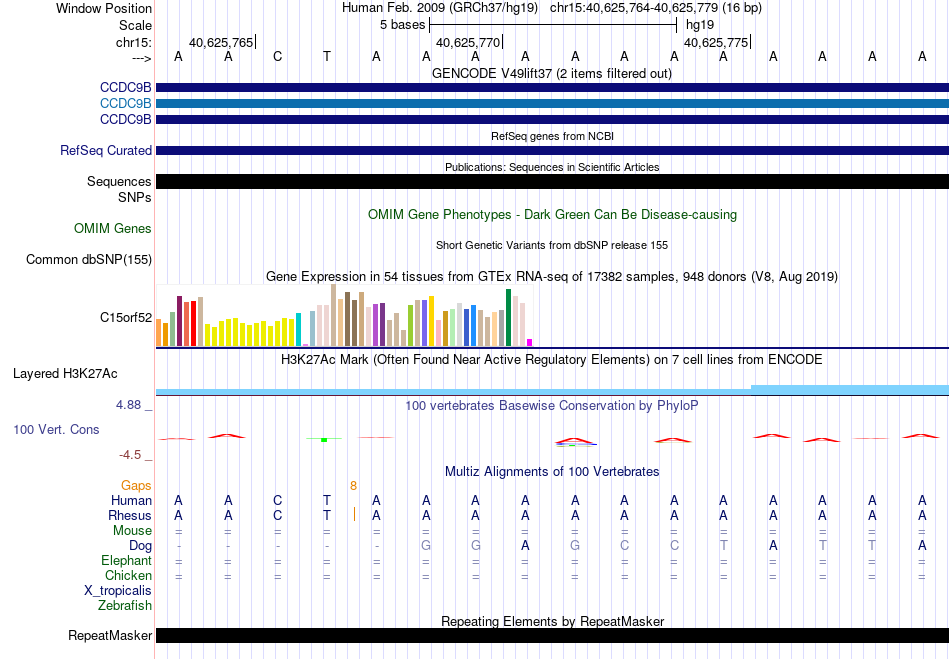Click the base C in the chr15 sequence row

tap(277, 57)
